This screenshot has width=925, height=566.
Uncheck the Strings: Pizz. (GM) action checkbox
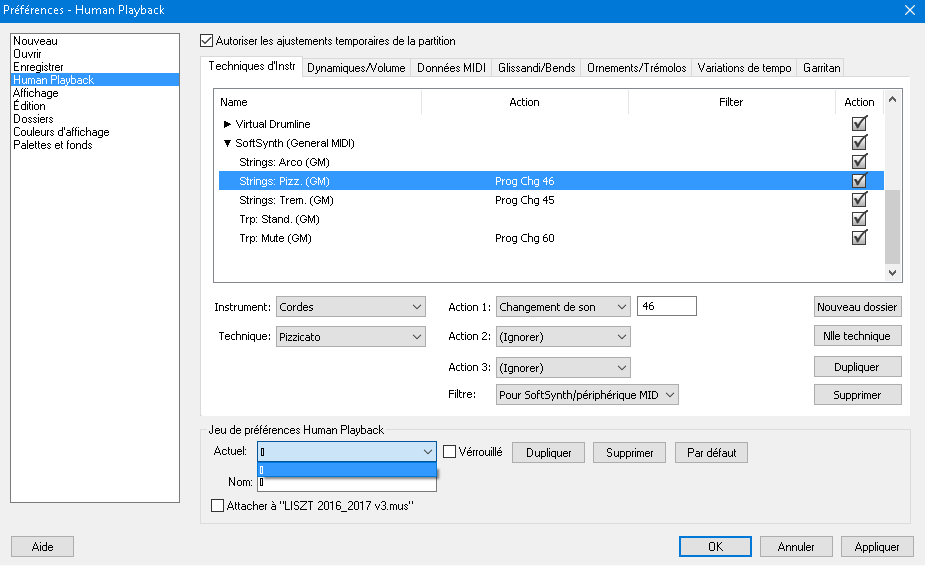tap(858, 181)
